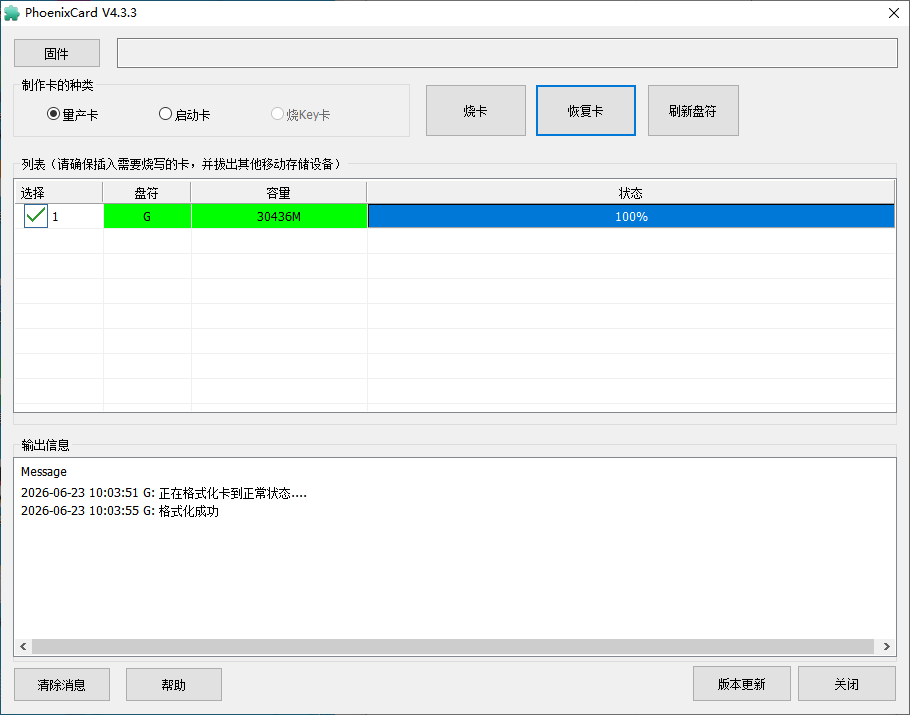This screenshot has width=910, height=715.
Task: Focus the firmware path input field
Action: 507,53
